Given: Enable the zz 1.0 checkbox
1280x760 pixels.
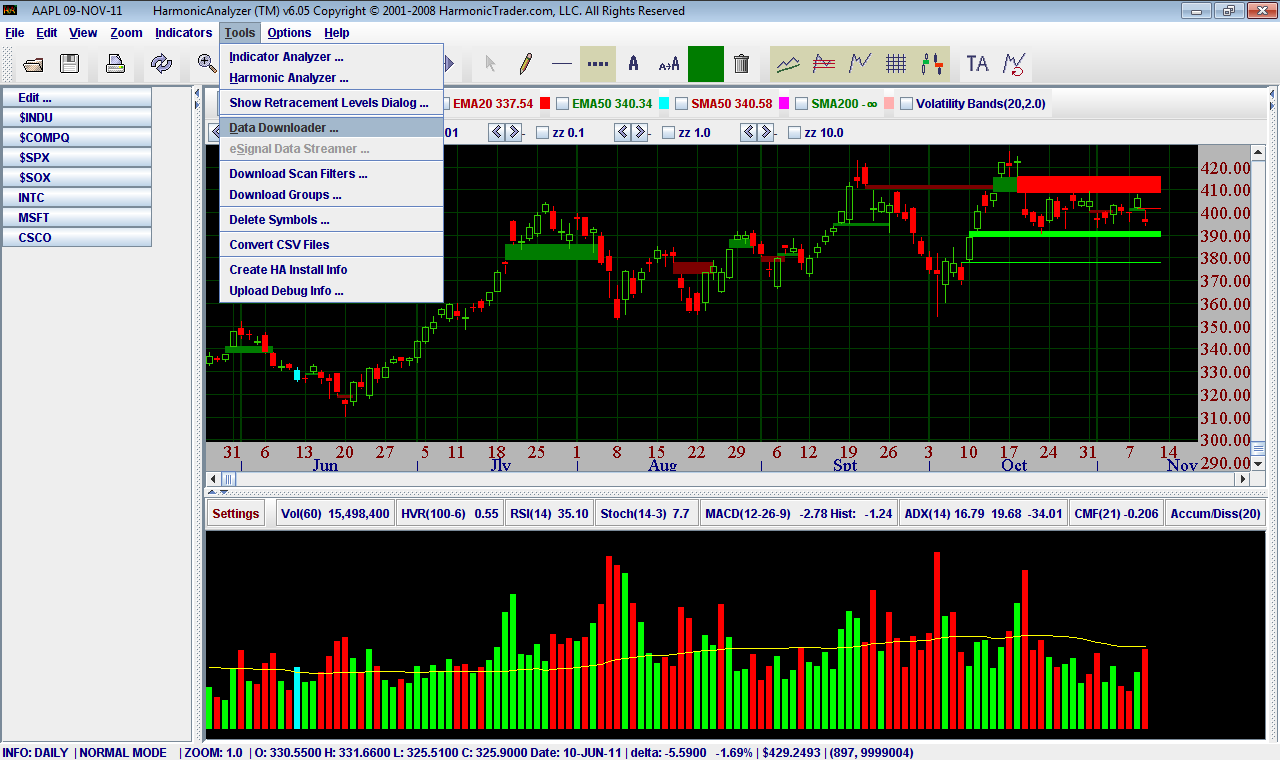Looking at the screenshot, I should 669,132.
